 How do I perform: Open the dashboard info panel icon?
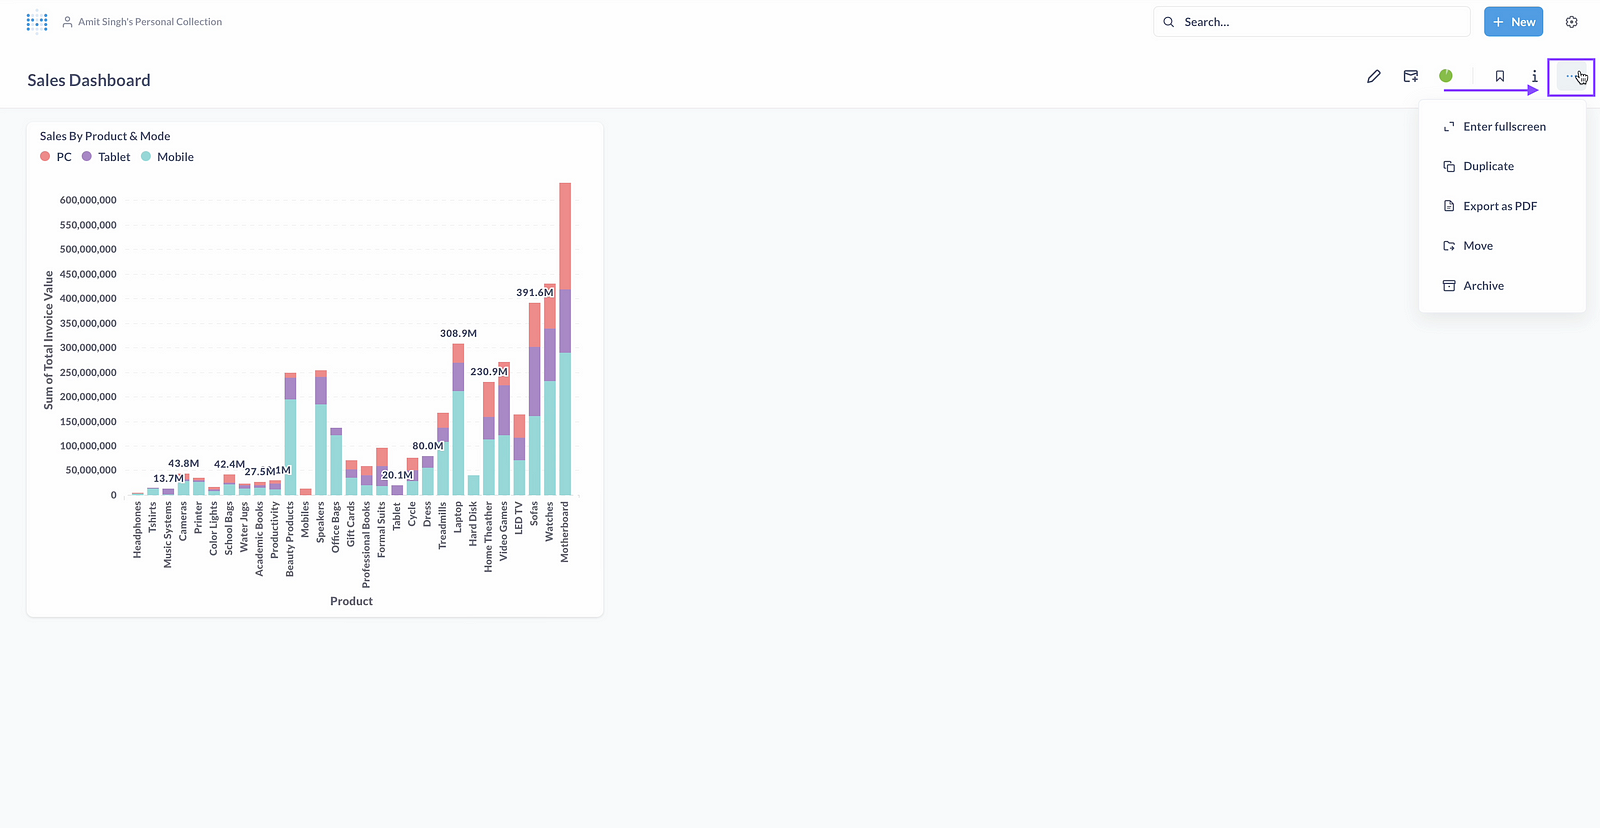[x=1534, y=77]
